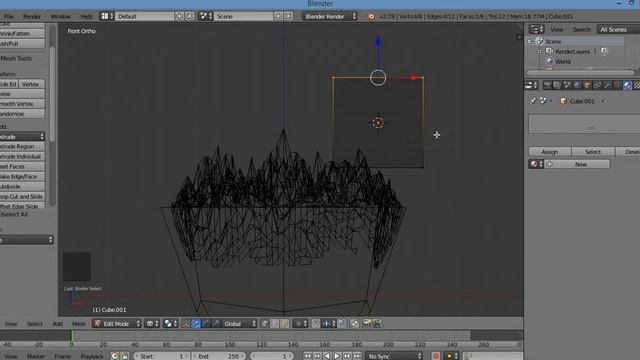Click the Subdivide button
Image resolution: width=640 pixels, height=360 pixels.
point(22,186)
